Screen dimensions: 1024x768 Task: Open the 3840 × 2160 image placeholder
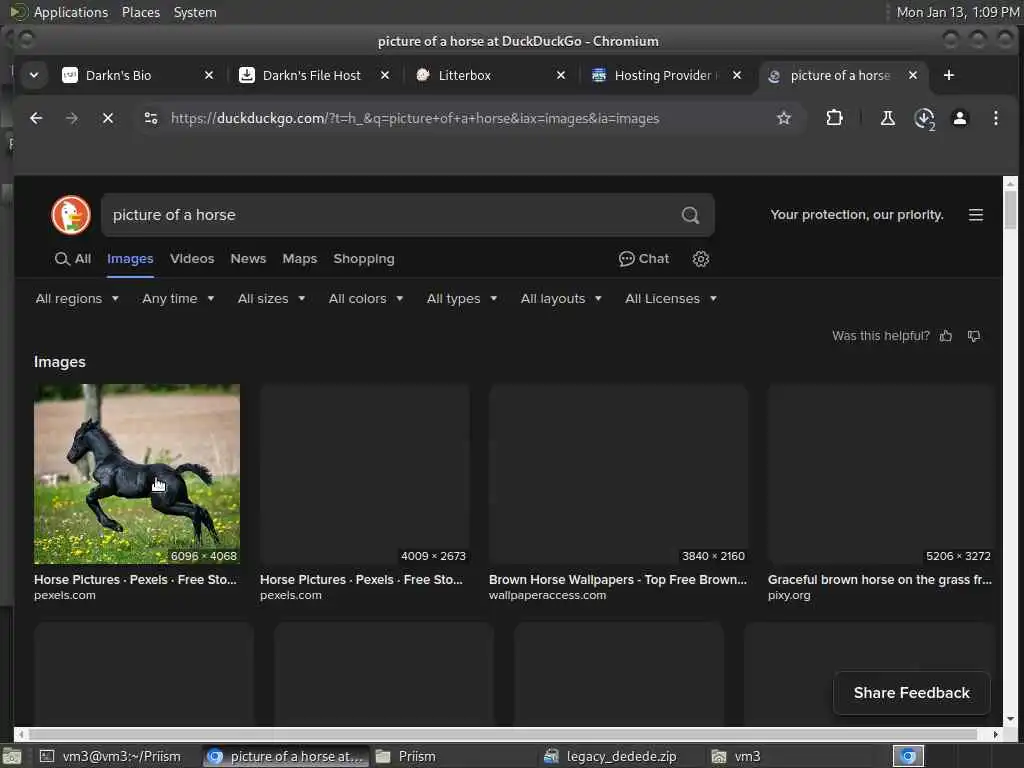tap(618, 474)
